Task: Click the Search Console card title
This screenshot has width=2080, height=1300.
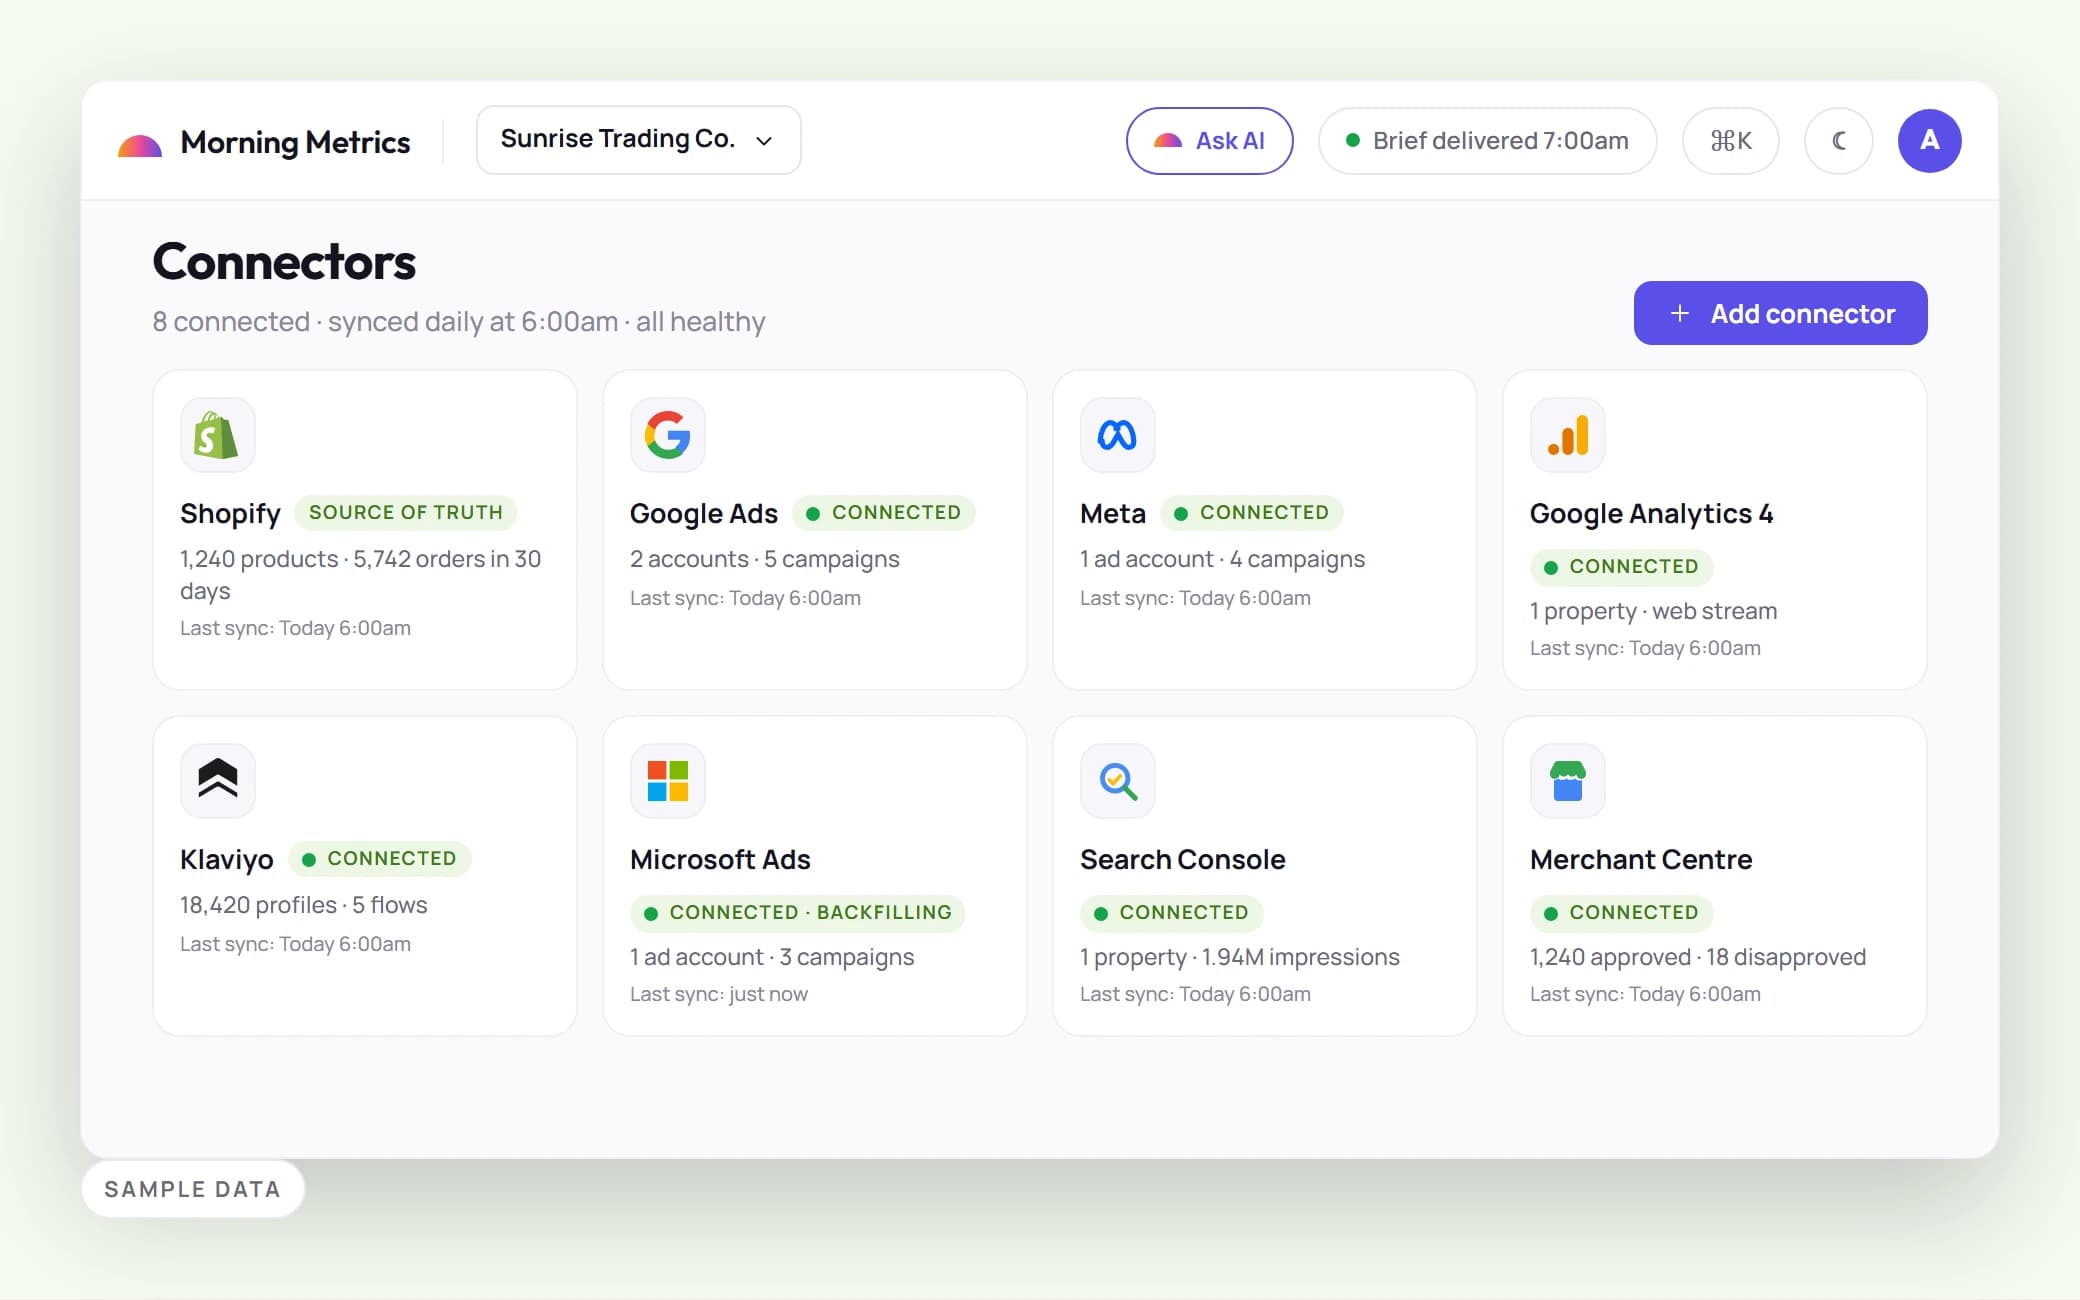Action: click(1182, 859)
